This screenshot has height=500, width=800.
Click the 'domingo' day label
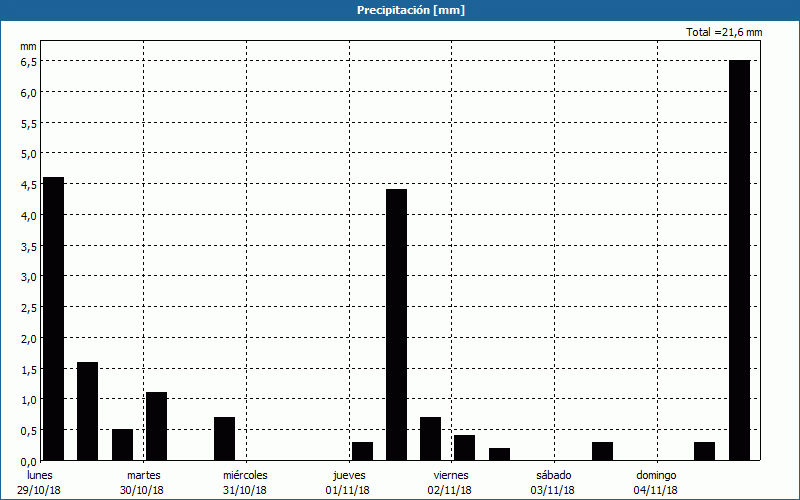coord(656,475)
